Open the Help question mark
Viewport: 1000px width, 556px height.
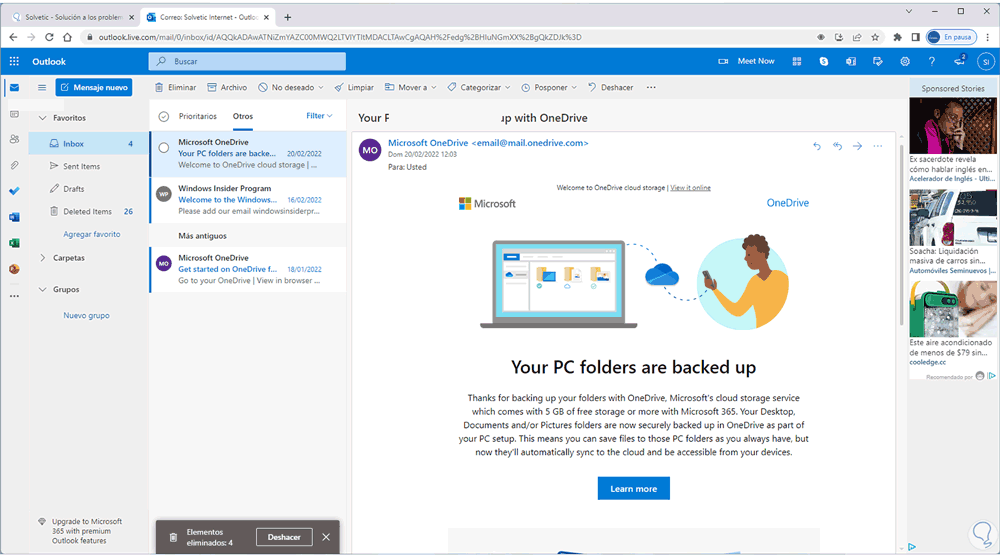tap(932, 61)
